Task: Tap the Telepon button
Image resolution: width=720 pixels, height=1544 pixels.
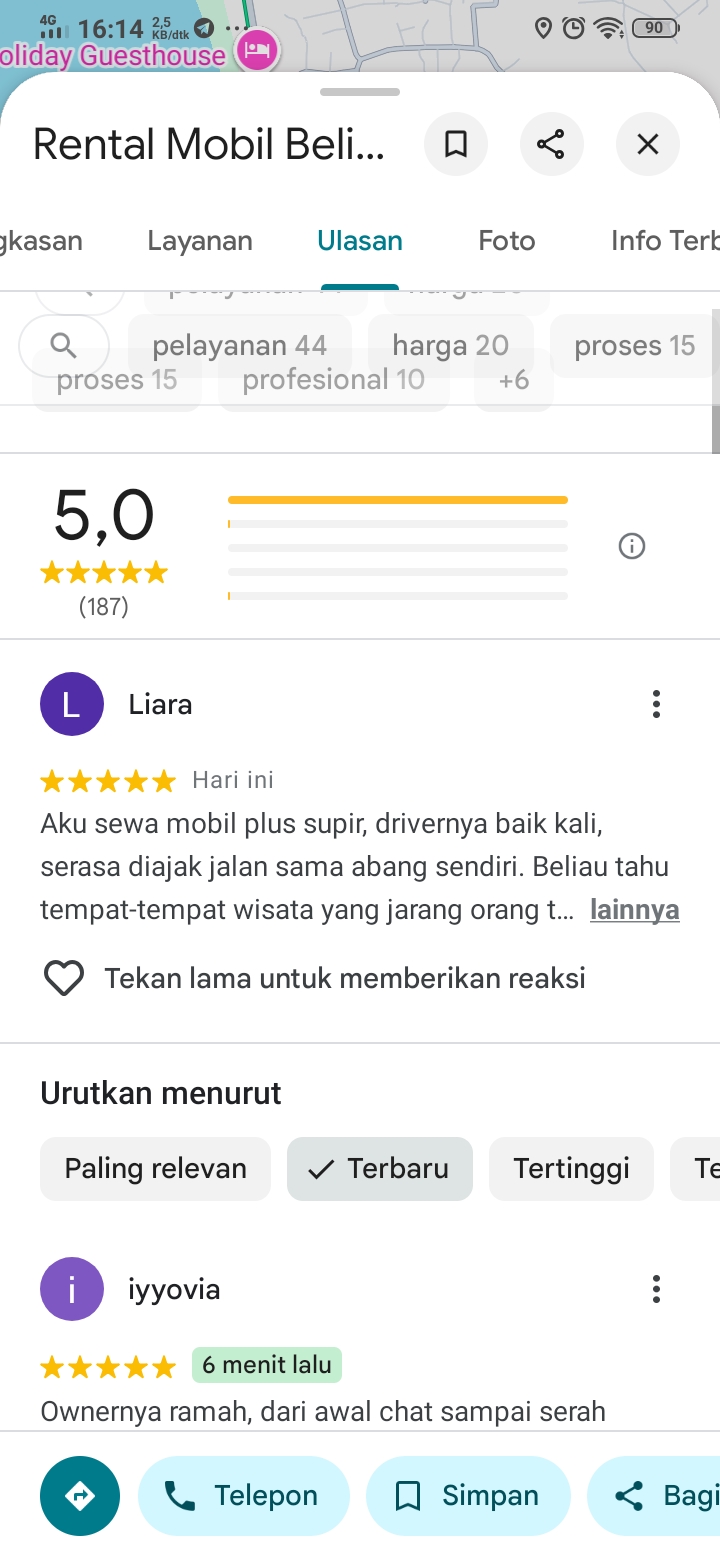Action: coord(244,1496)
